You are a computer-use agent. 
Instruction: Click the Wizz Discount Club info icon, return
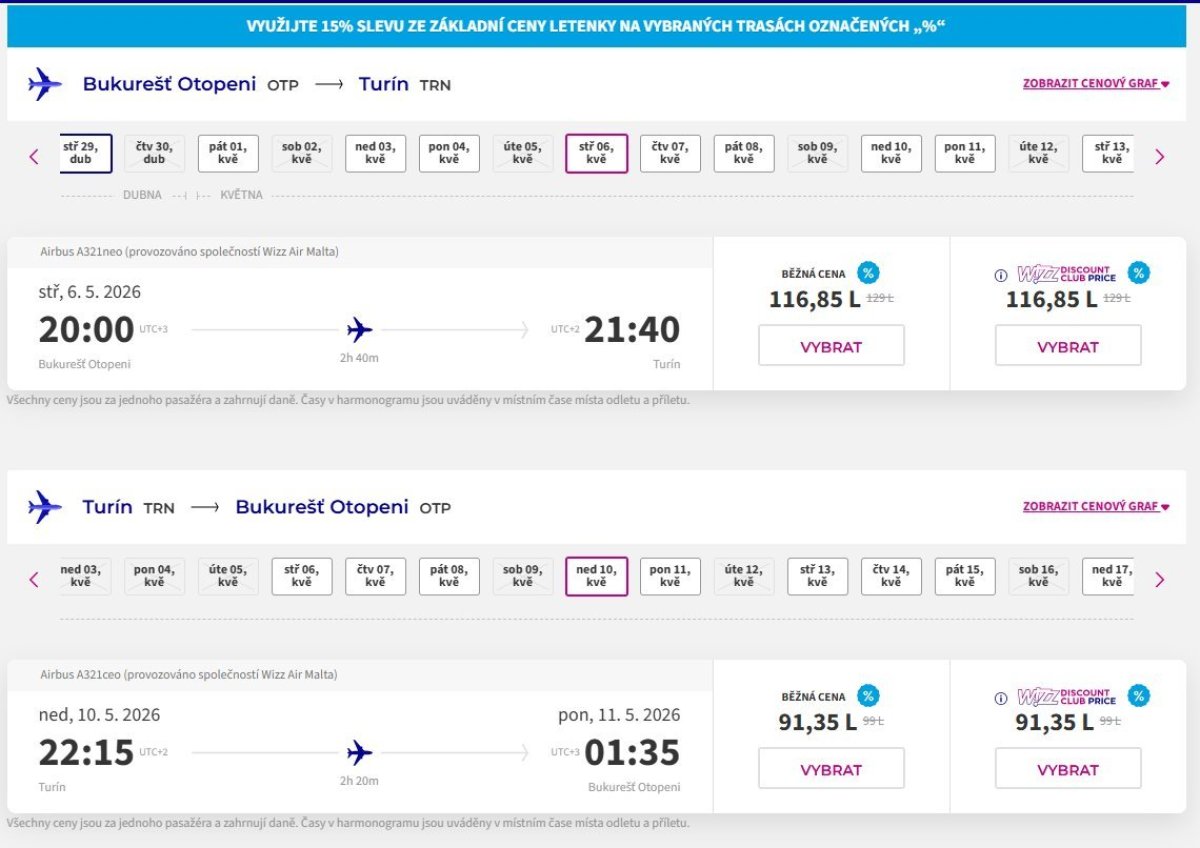coord(1001,699)
